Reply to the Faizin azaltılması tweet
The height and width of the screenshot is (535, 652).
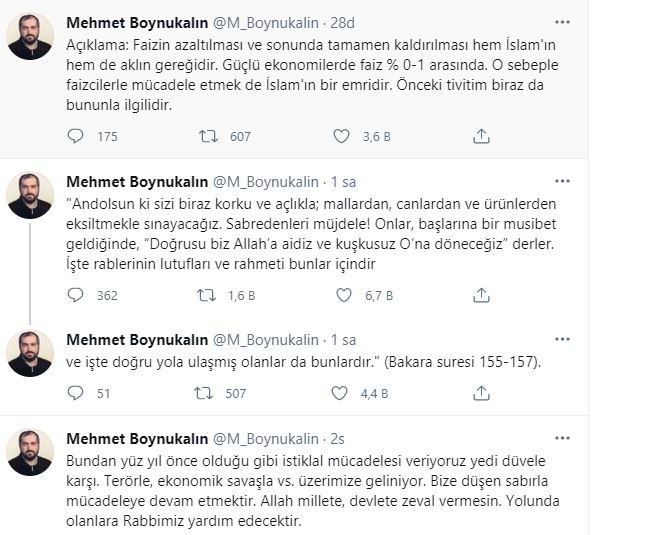[77, 137]
